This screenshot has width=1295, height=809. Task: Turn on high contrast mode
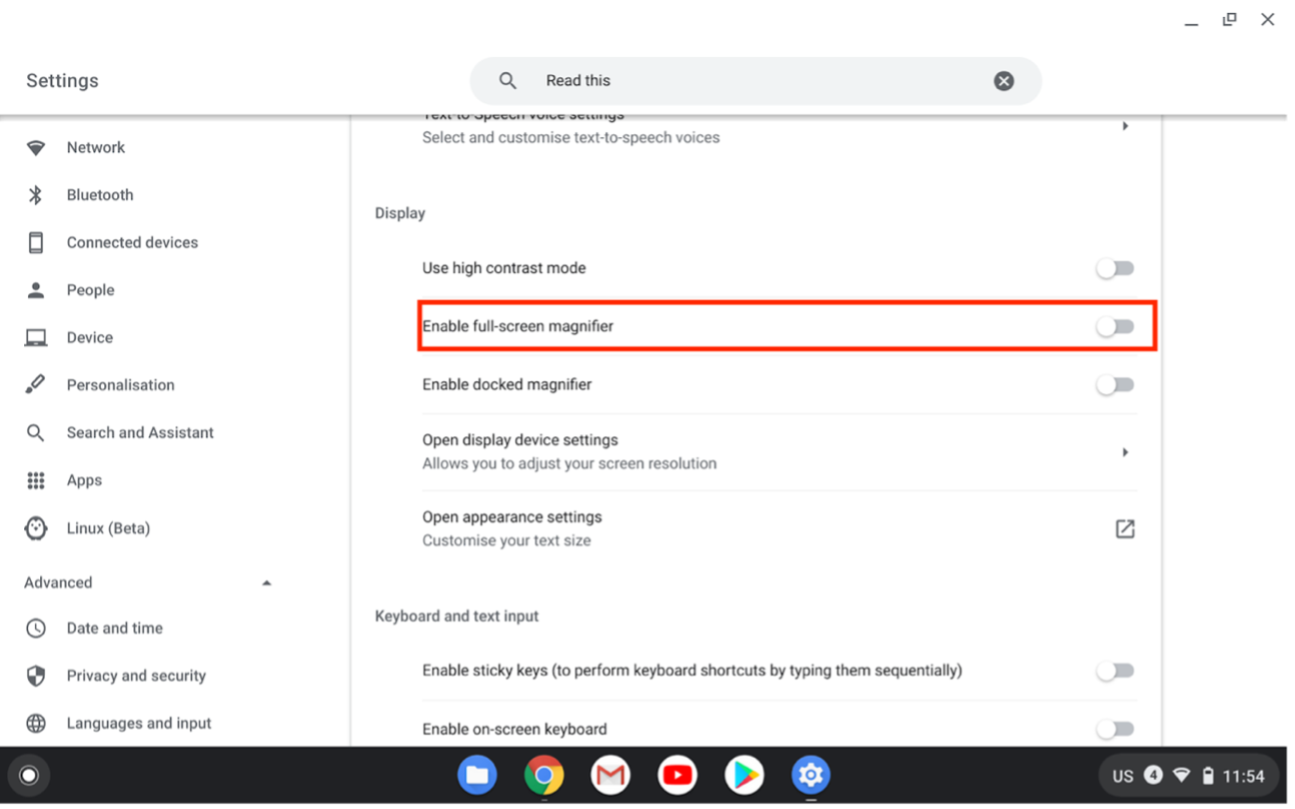pyautogui.click(x=1115, y=268)
